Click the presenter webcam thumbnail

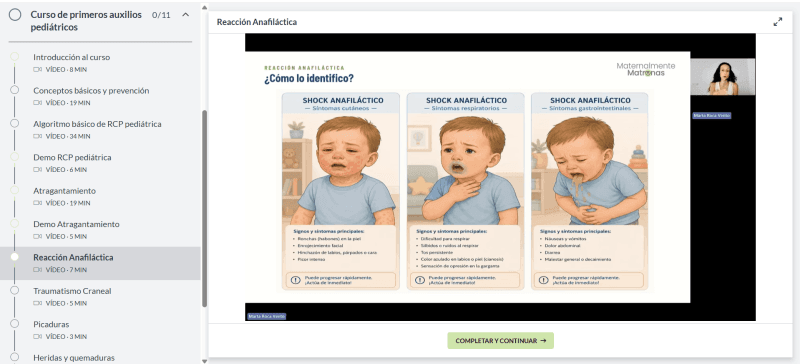722,77
